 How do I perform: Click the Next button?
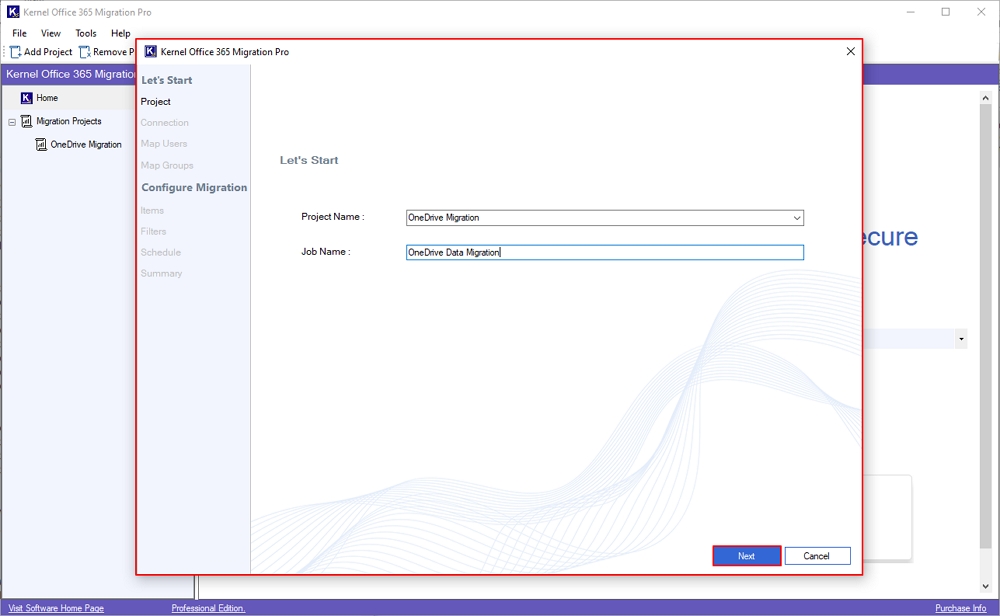pos(746,556)
